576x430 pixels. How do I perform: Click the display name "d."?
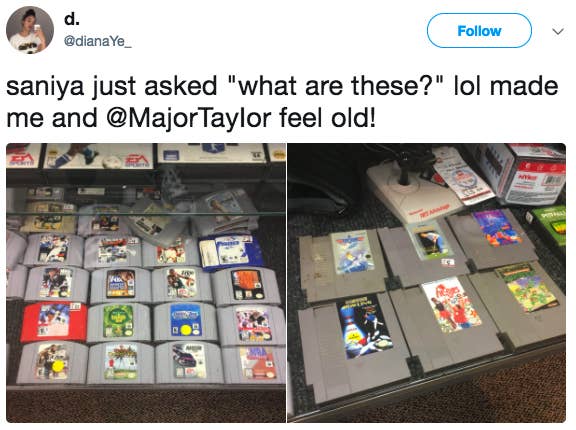pyautogui.click(x=72, y=19)
